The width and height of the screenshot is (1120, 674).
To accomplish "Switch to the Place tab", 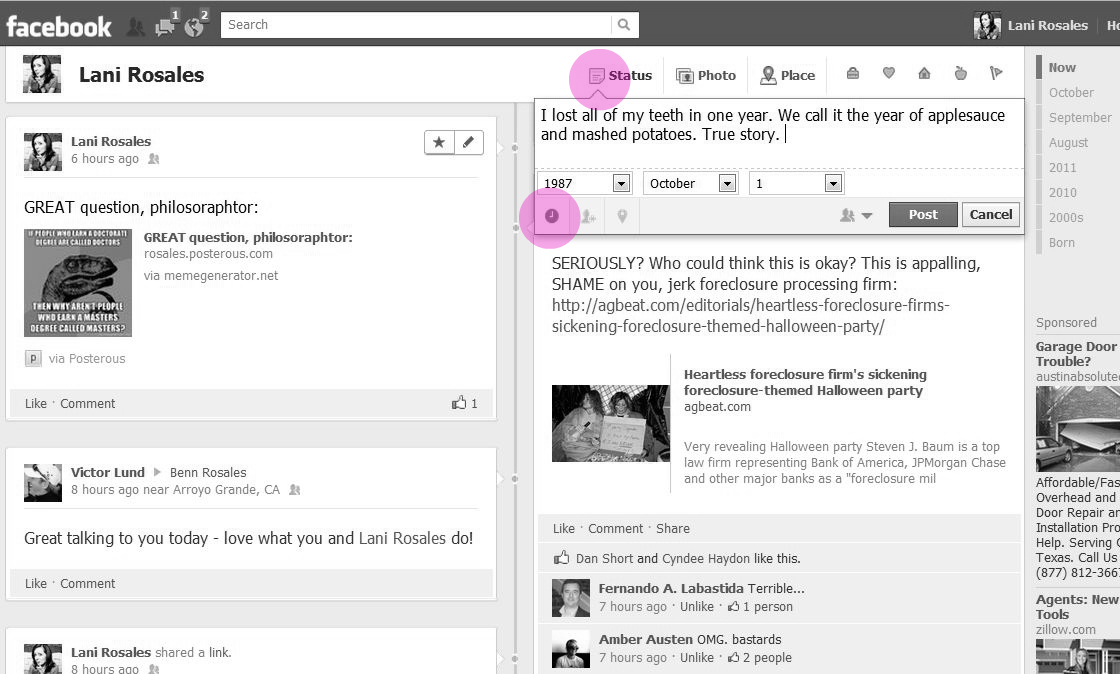I will click(787, 75).
